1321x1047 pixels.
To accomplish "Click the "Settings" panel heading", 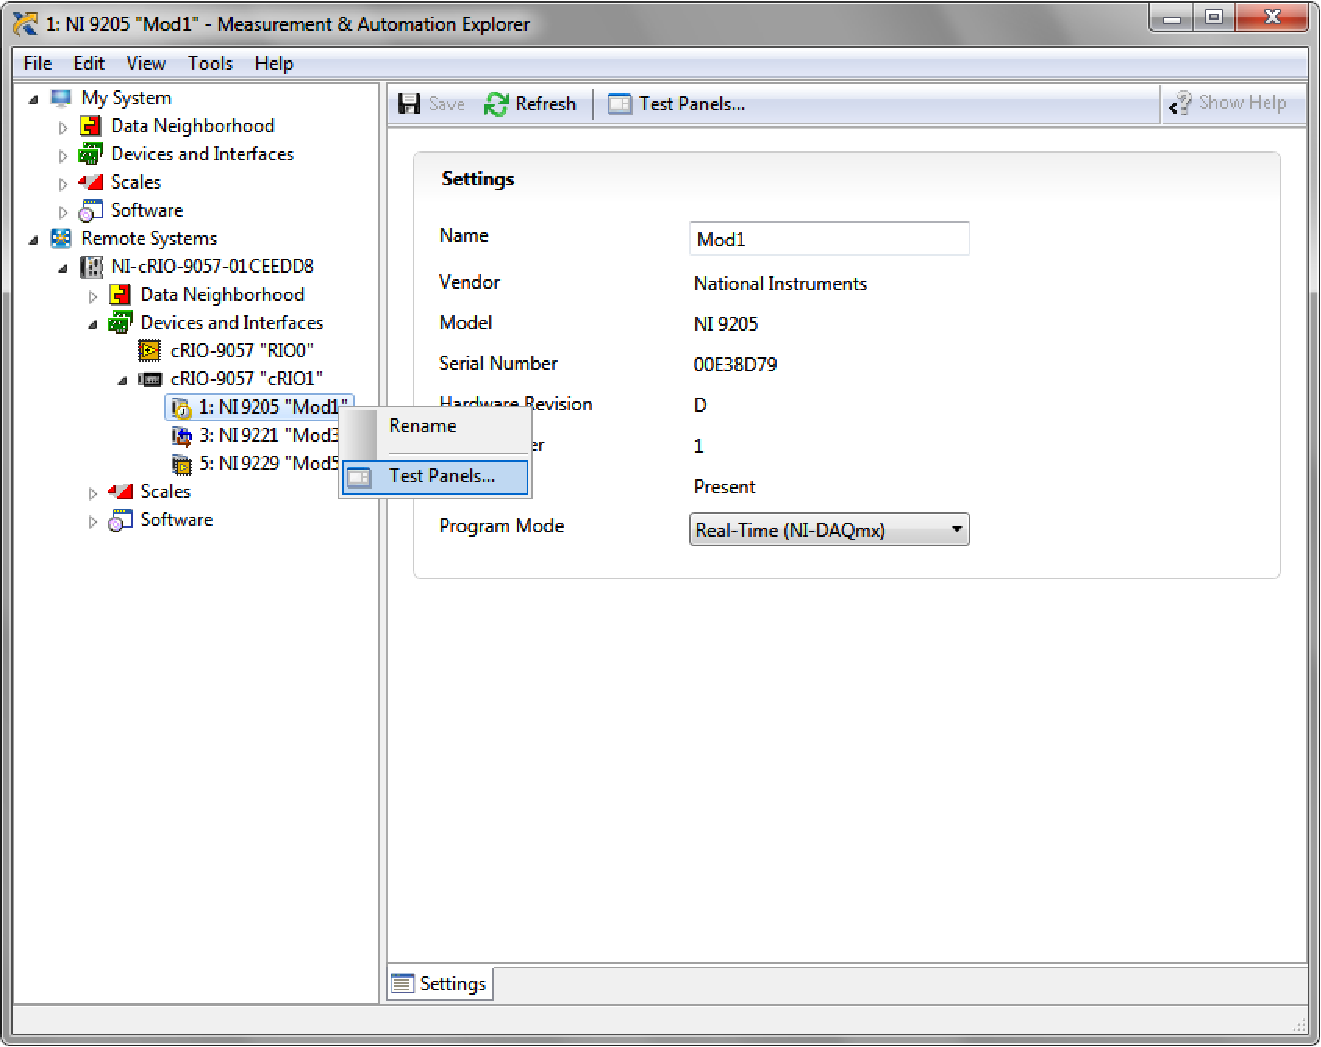I will [x=478, y=179].
